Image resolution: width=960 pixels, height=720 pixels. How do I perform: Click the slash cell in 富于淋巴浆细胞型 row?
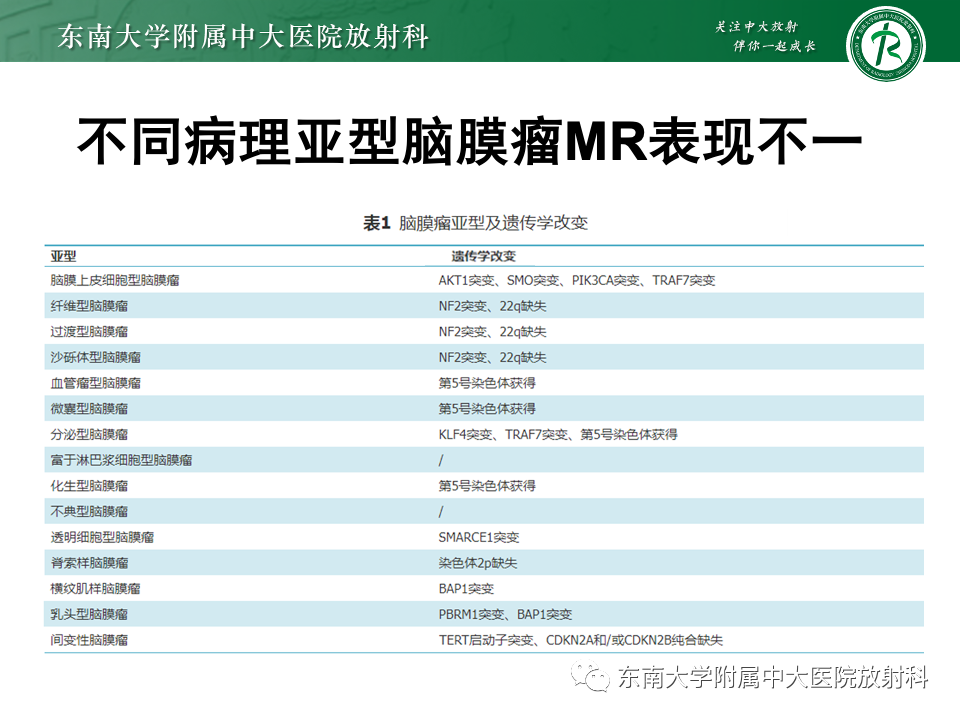click(441, 460)
